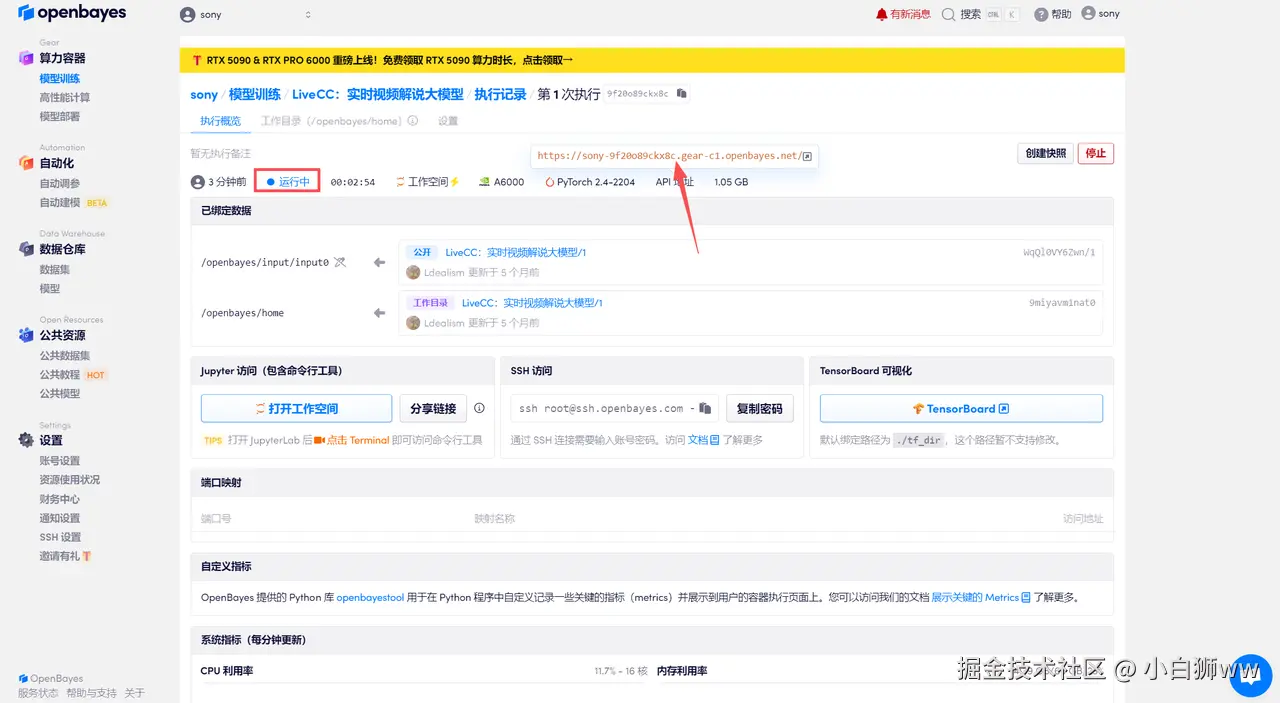1280x703 pixels.
Task: Open the gear-c1.openbayes.net API URL
Action: tap(668, 156)
